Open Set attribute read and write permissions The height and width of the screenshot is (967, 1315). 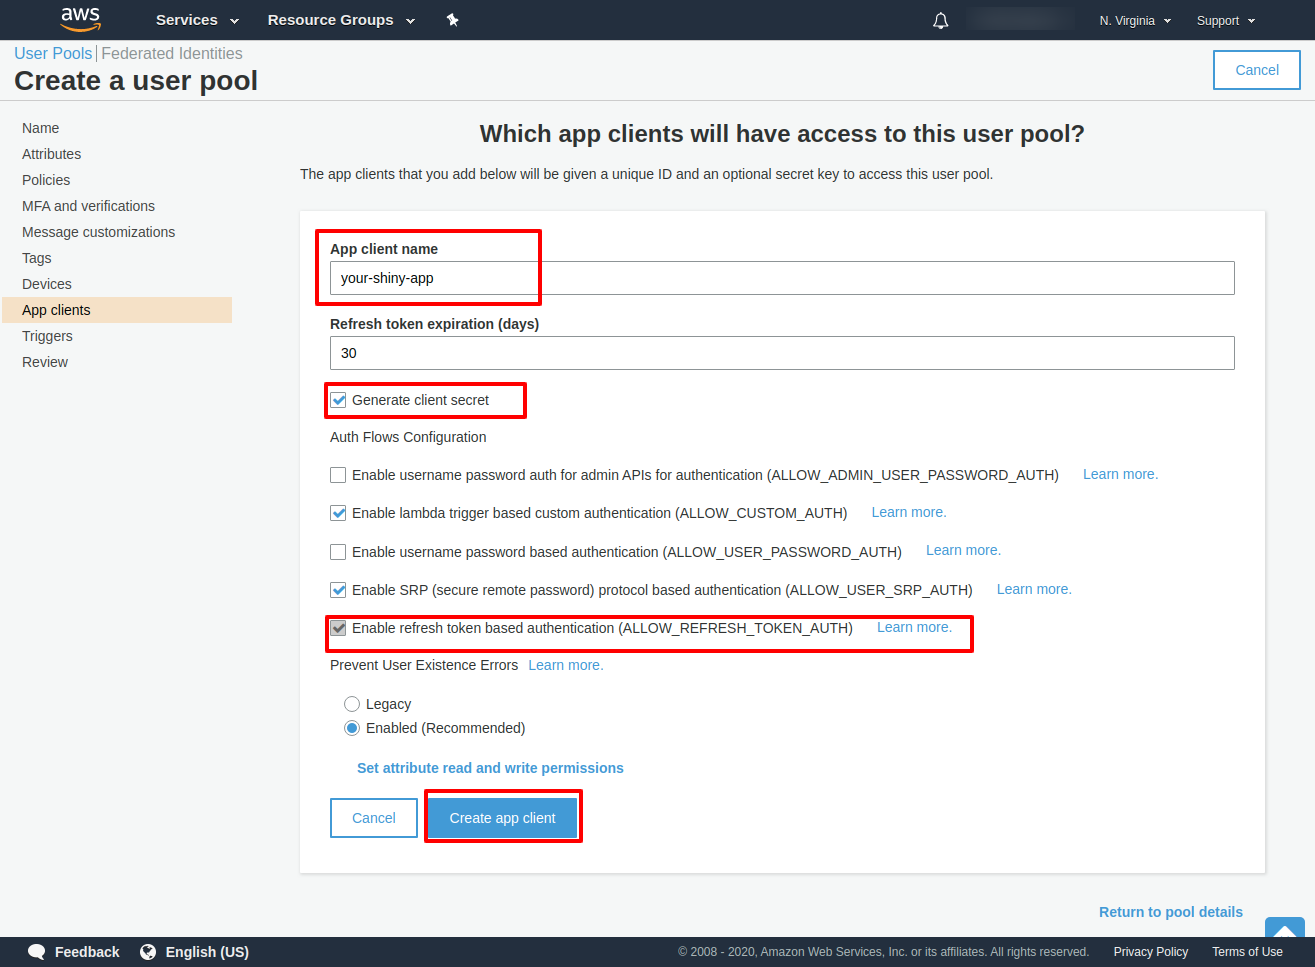[x=490, y=768]
